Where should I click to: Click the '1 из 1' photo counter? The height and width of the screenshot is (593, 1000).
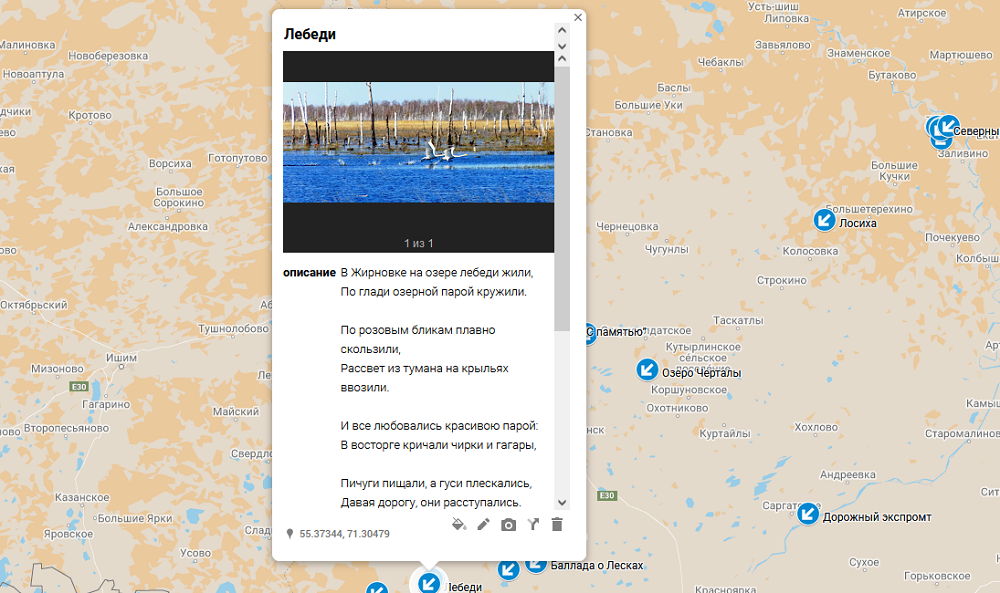tap(418, 243)
